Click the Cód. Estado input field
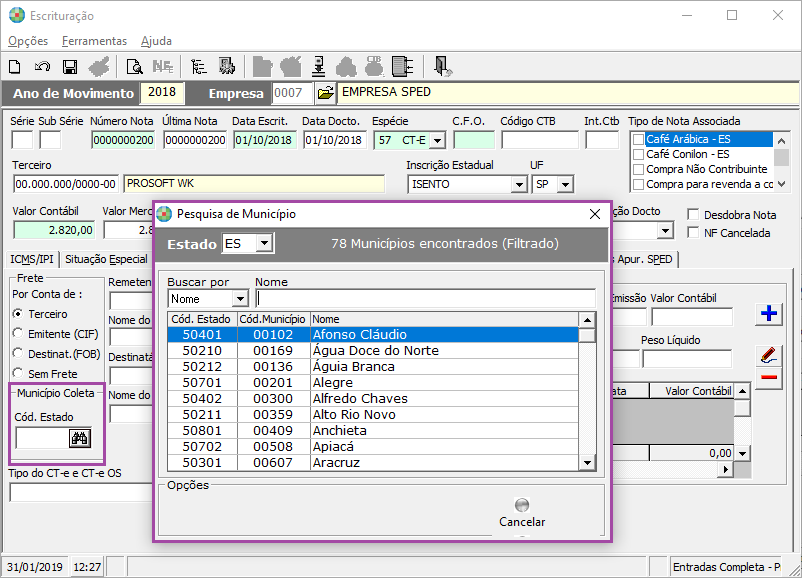 coord(42,438)
